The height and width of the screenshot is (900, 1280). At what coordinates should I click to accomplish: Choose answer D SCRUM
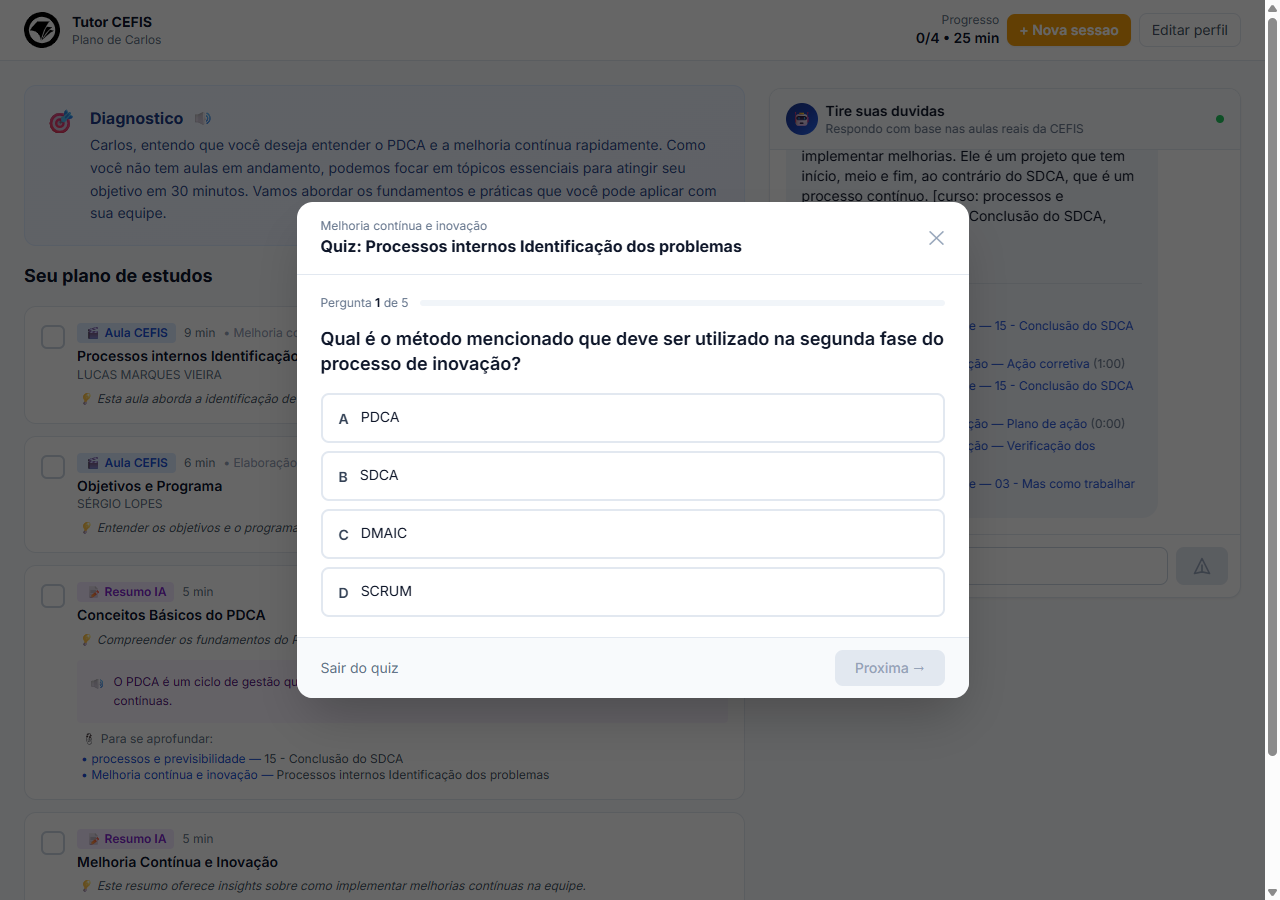(x=632, y=592)
